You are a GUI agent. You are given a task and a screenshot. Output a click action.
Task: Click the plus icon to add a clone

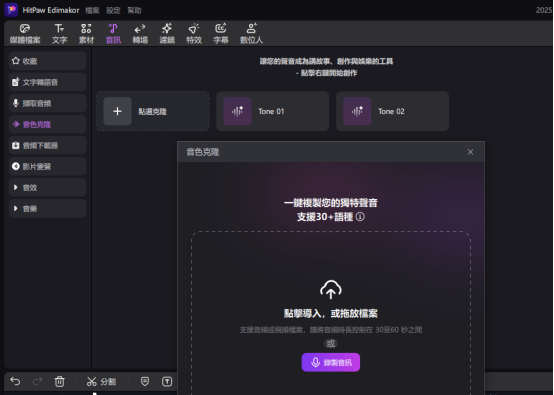[117, 111]
